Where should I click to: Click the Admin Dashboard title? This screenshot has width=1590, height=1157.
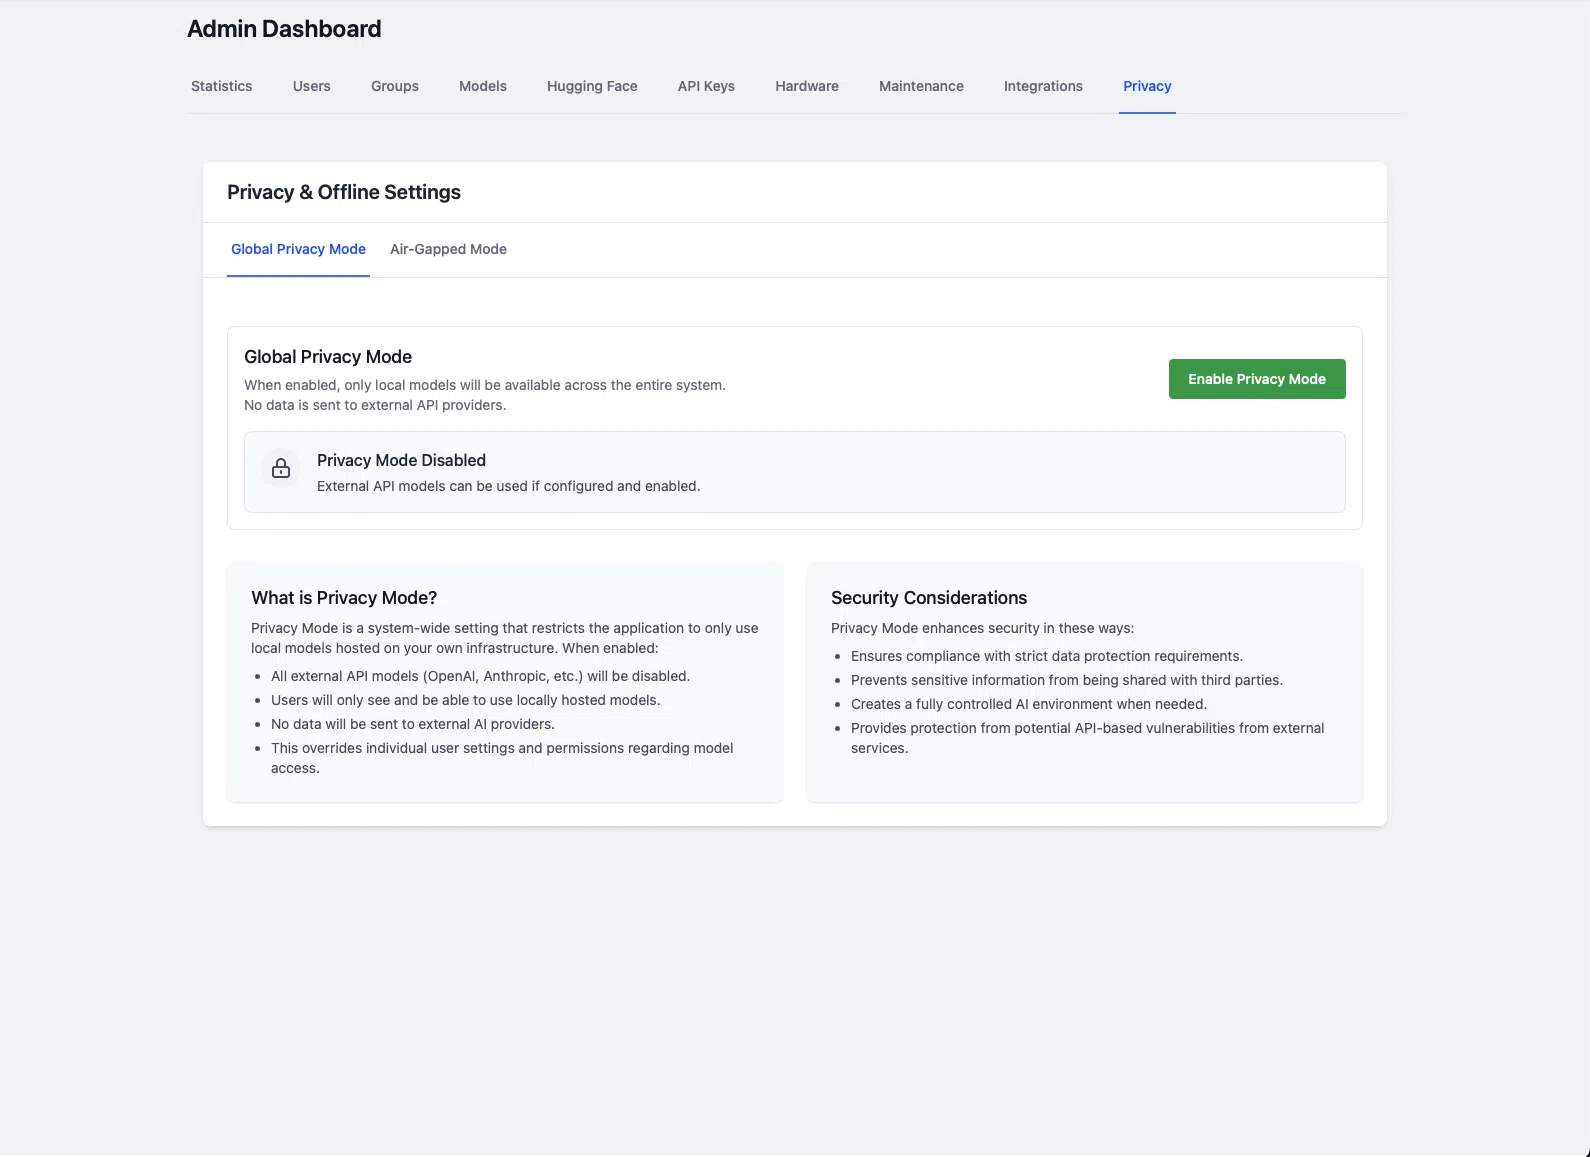tap(284, 29)
